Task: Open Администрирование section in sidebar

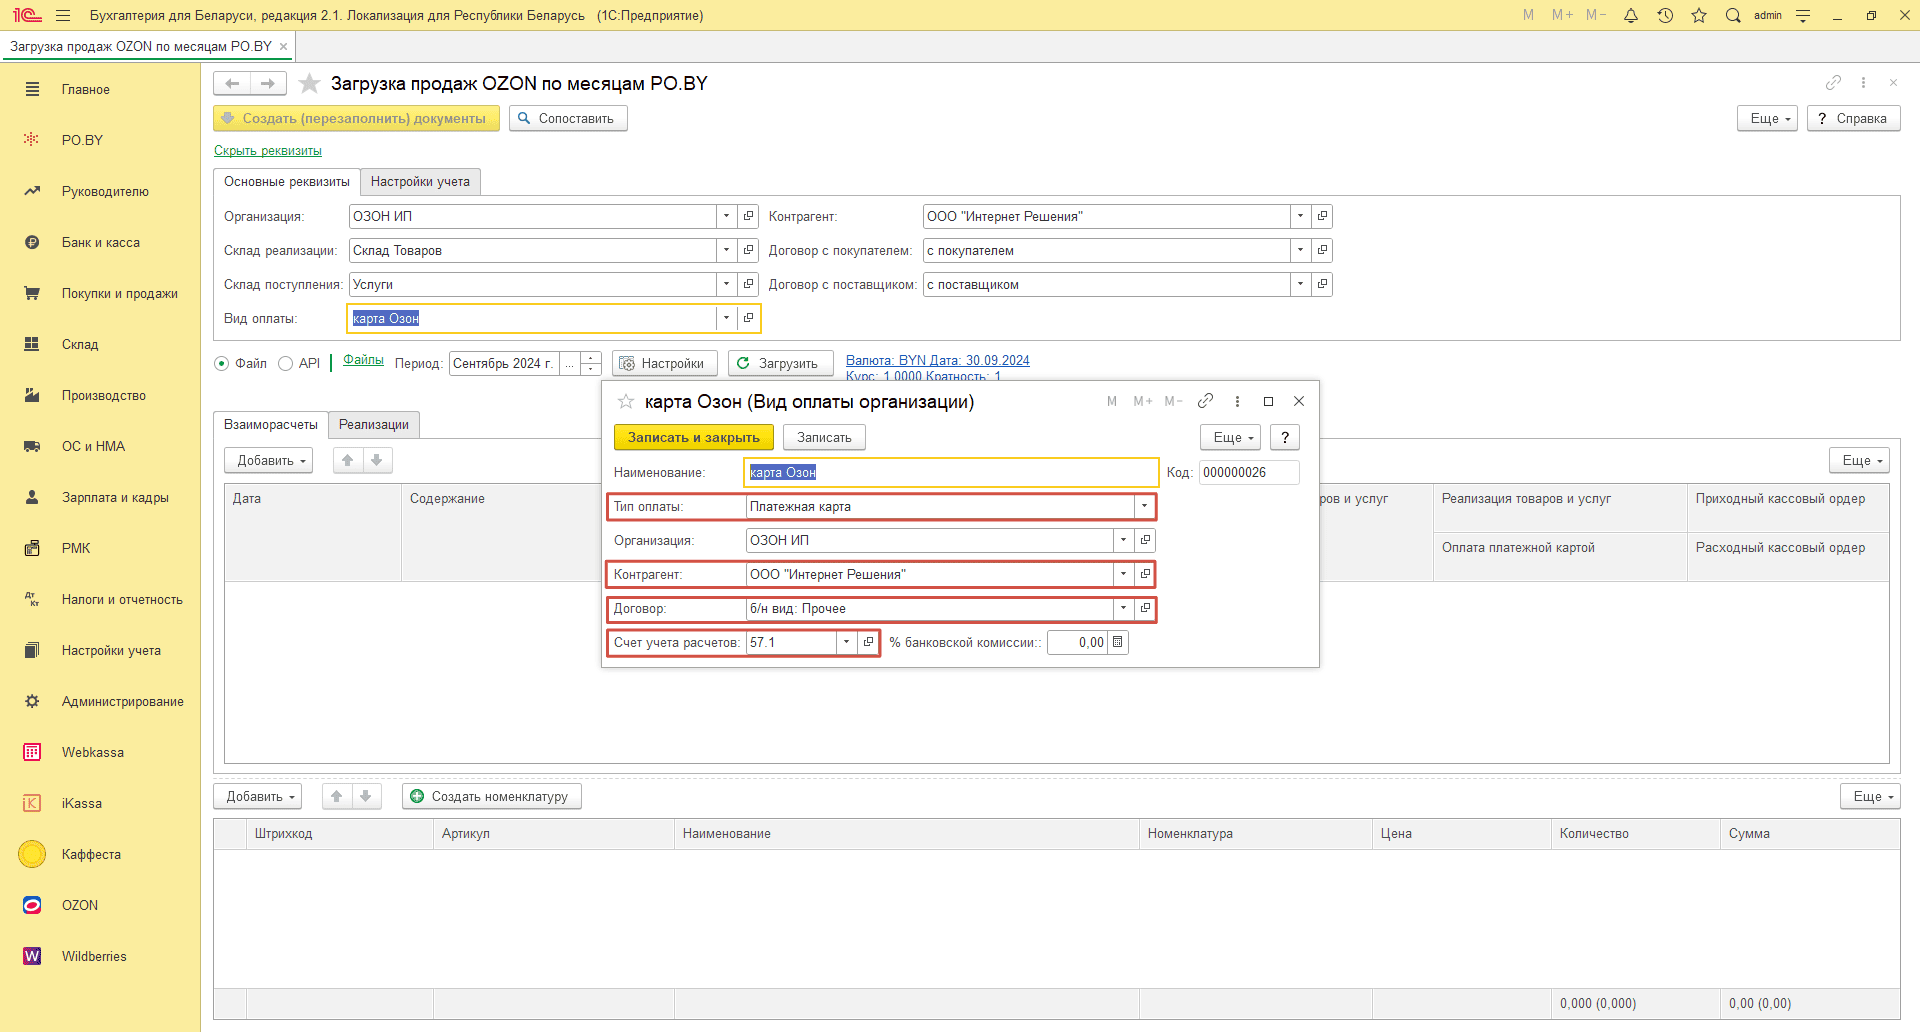Action: pos(122,701)
